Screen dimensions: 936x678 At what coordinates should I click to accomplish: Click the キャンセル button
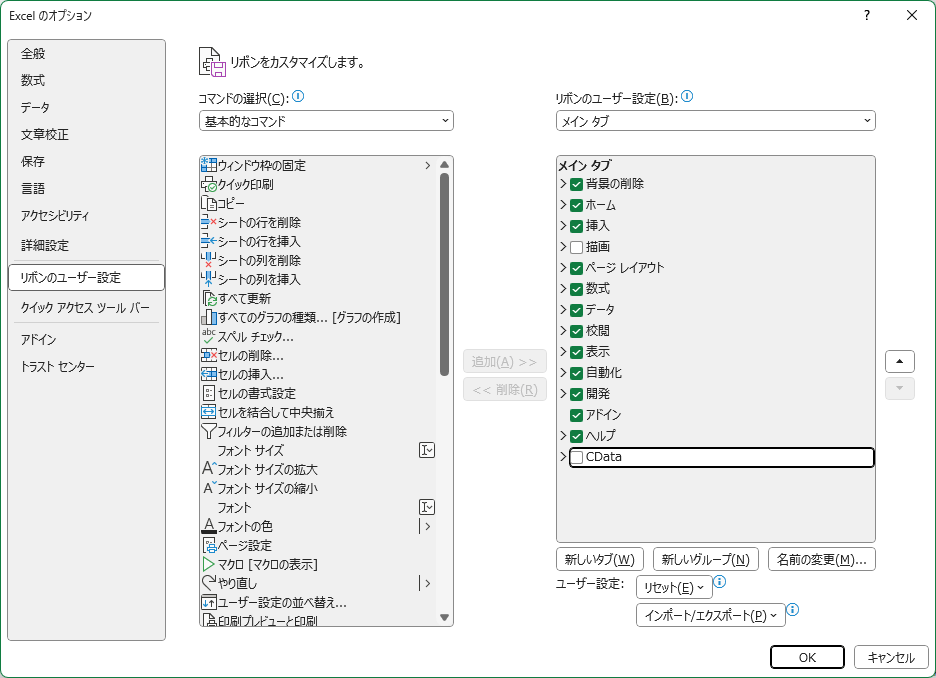pyautogui.click(x=891, y=657)
